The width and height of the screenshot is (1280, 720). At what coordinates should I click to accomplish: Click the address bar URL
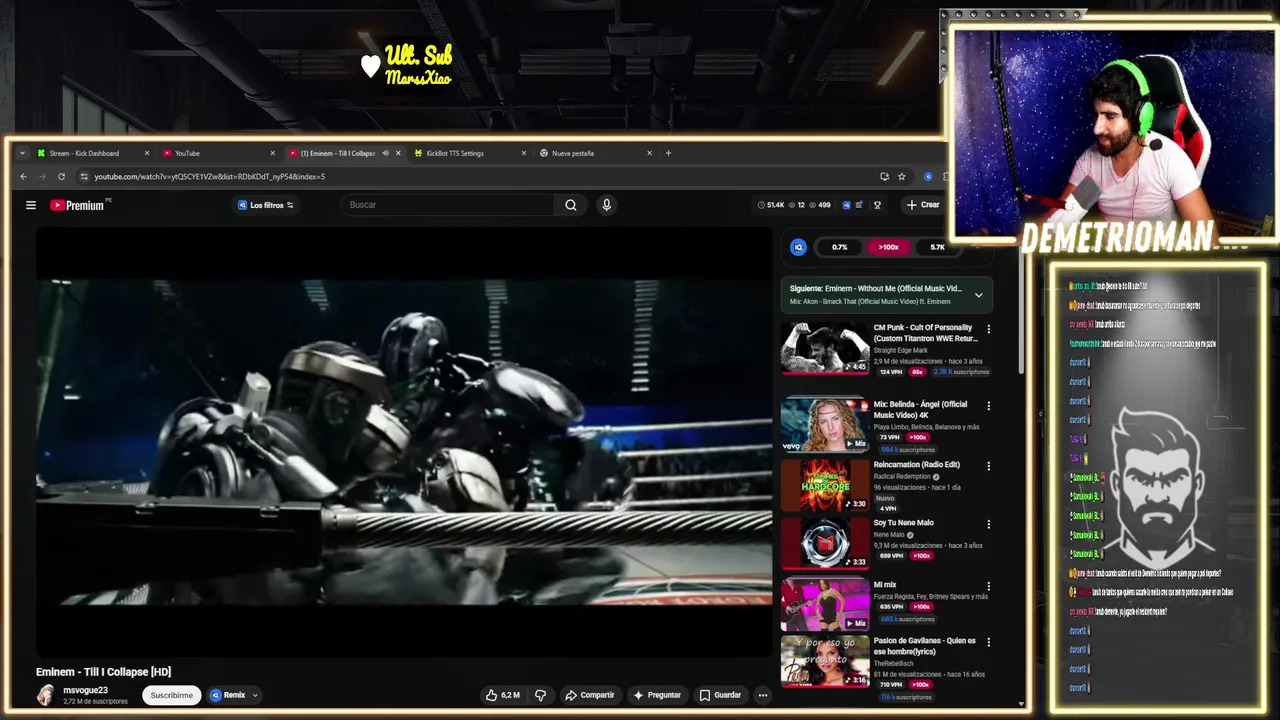point(210,177)
